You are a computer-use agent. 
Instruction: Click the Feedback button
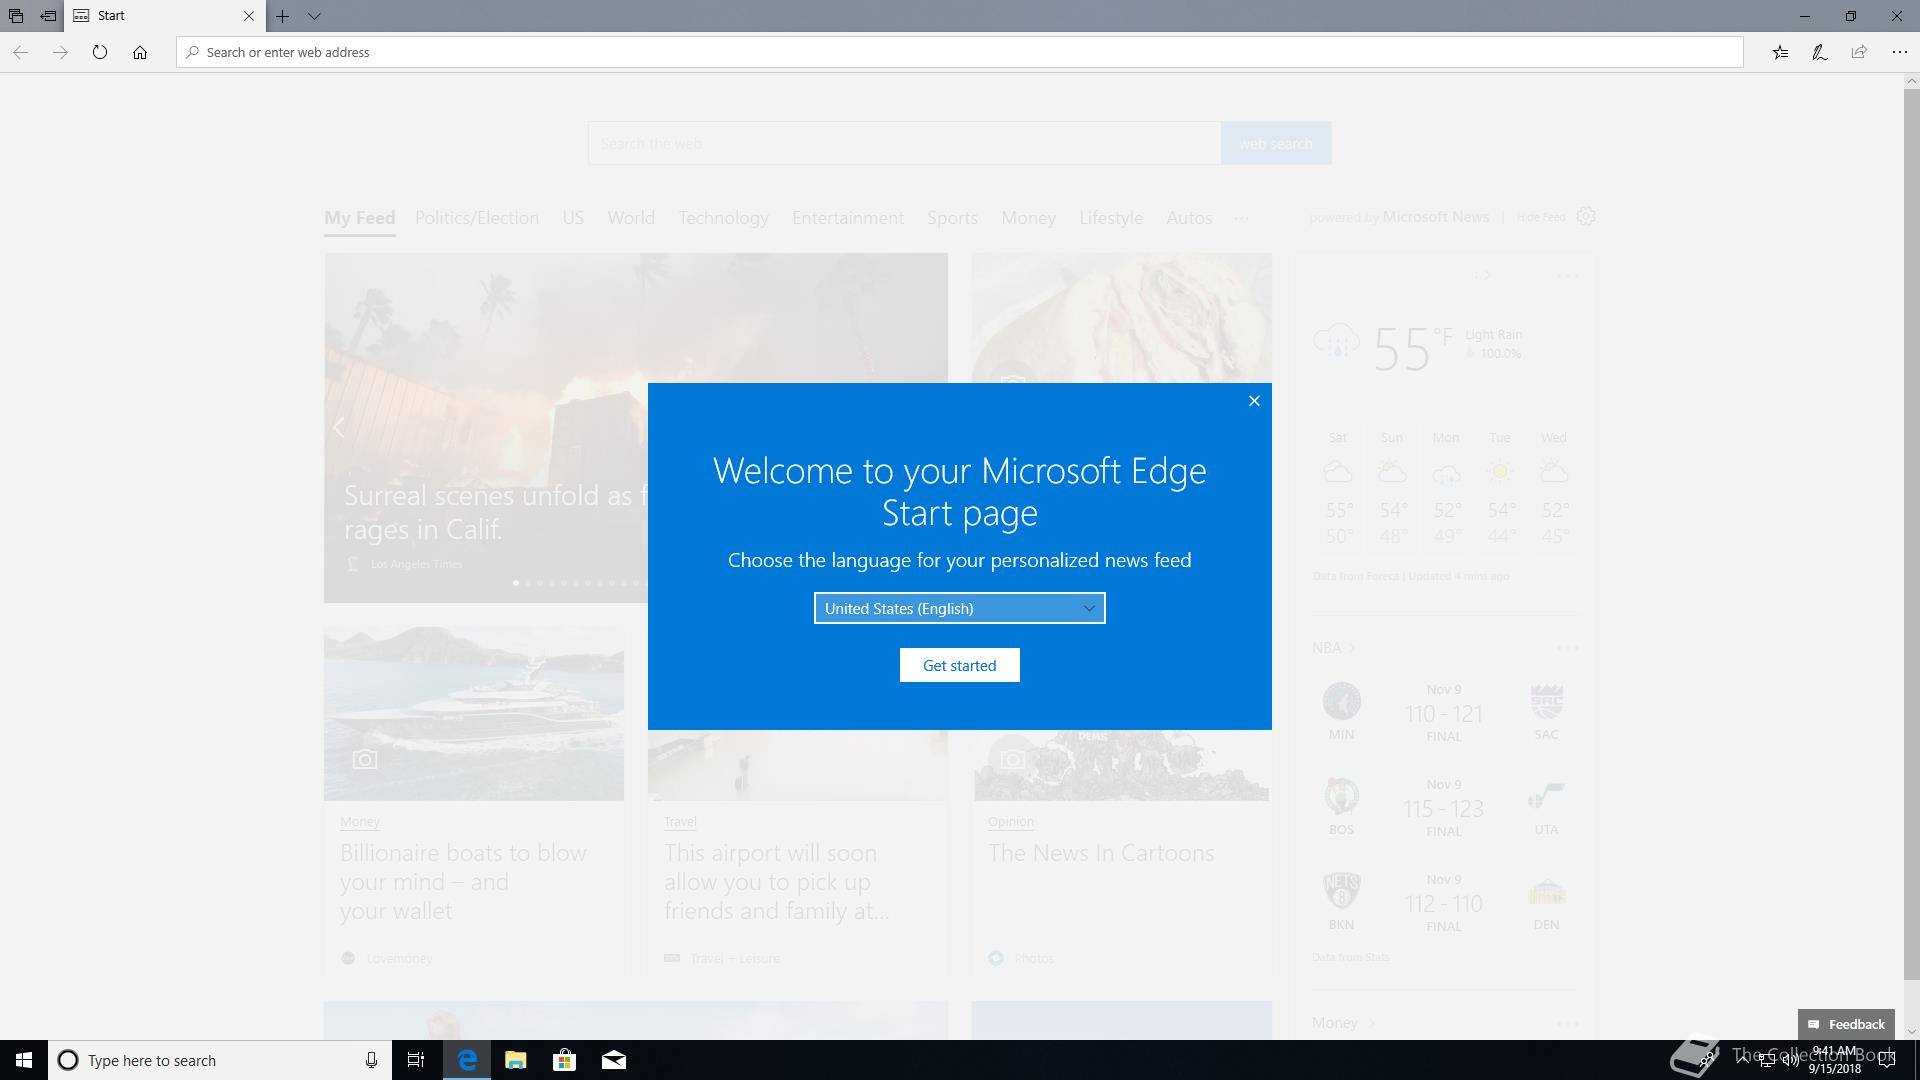point(1846,1024)
